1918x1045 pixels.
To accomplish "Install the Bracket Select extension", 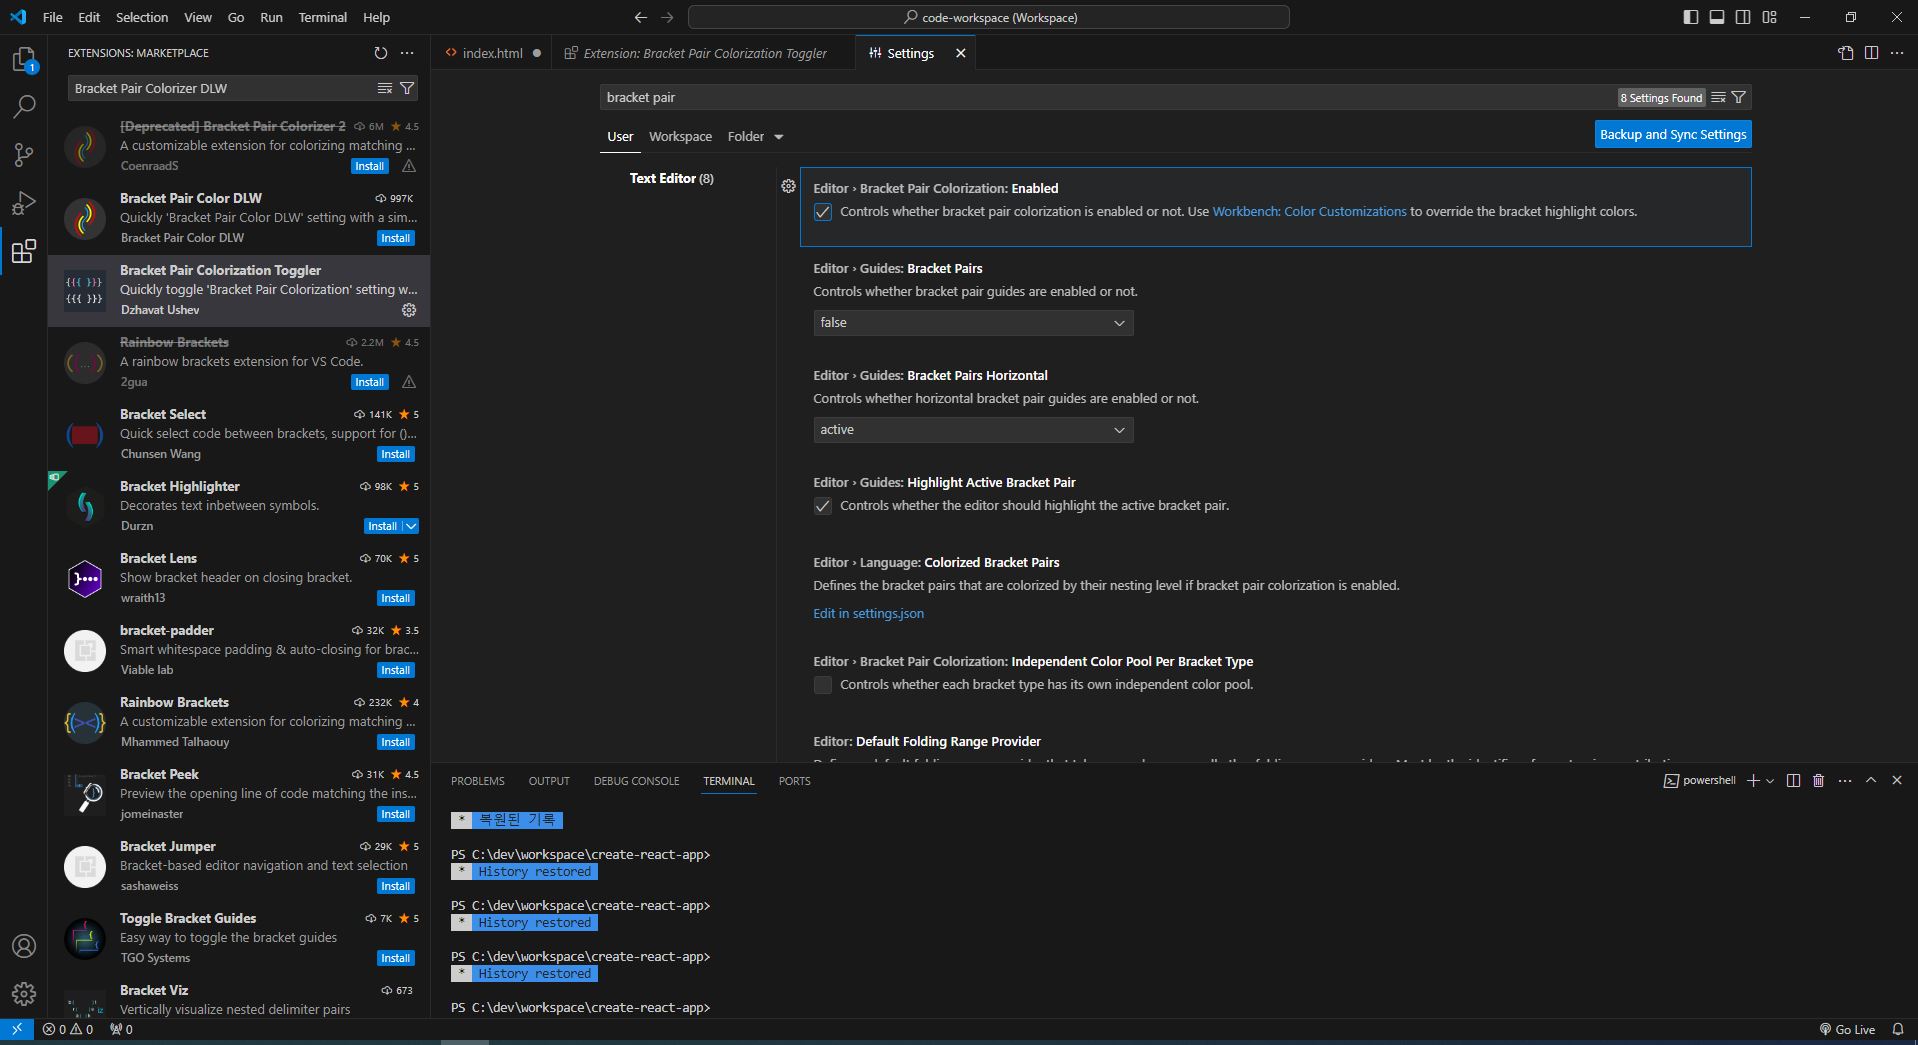I will (396, 454).
